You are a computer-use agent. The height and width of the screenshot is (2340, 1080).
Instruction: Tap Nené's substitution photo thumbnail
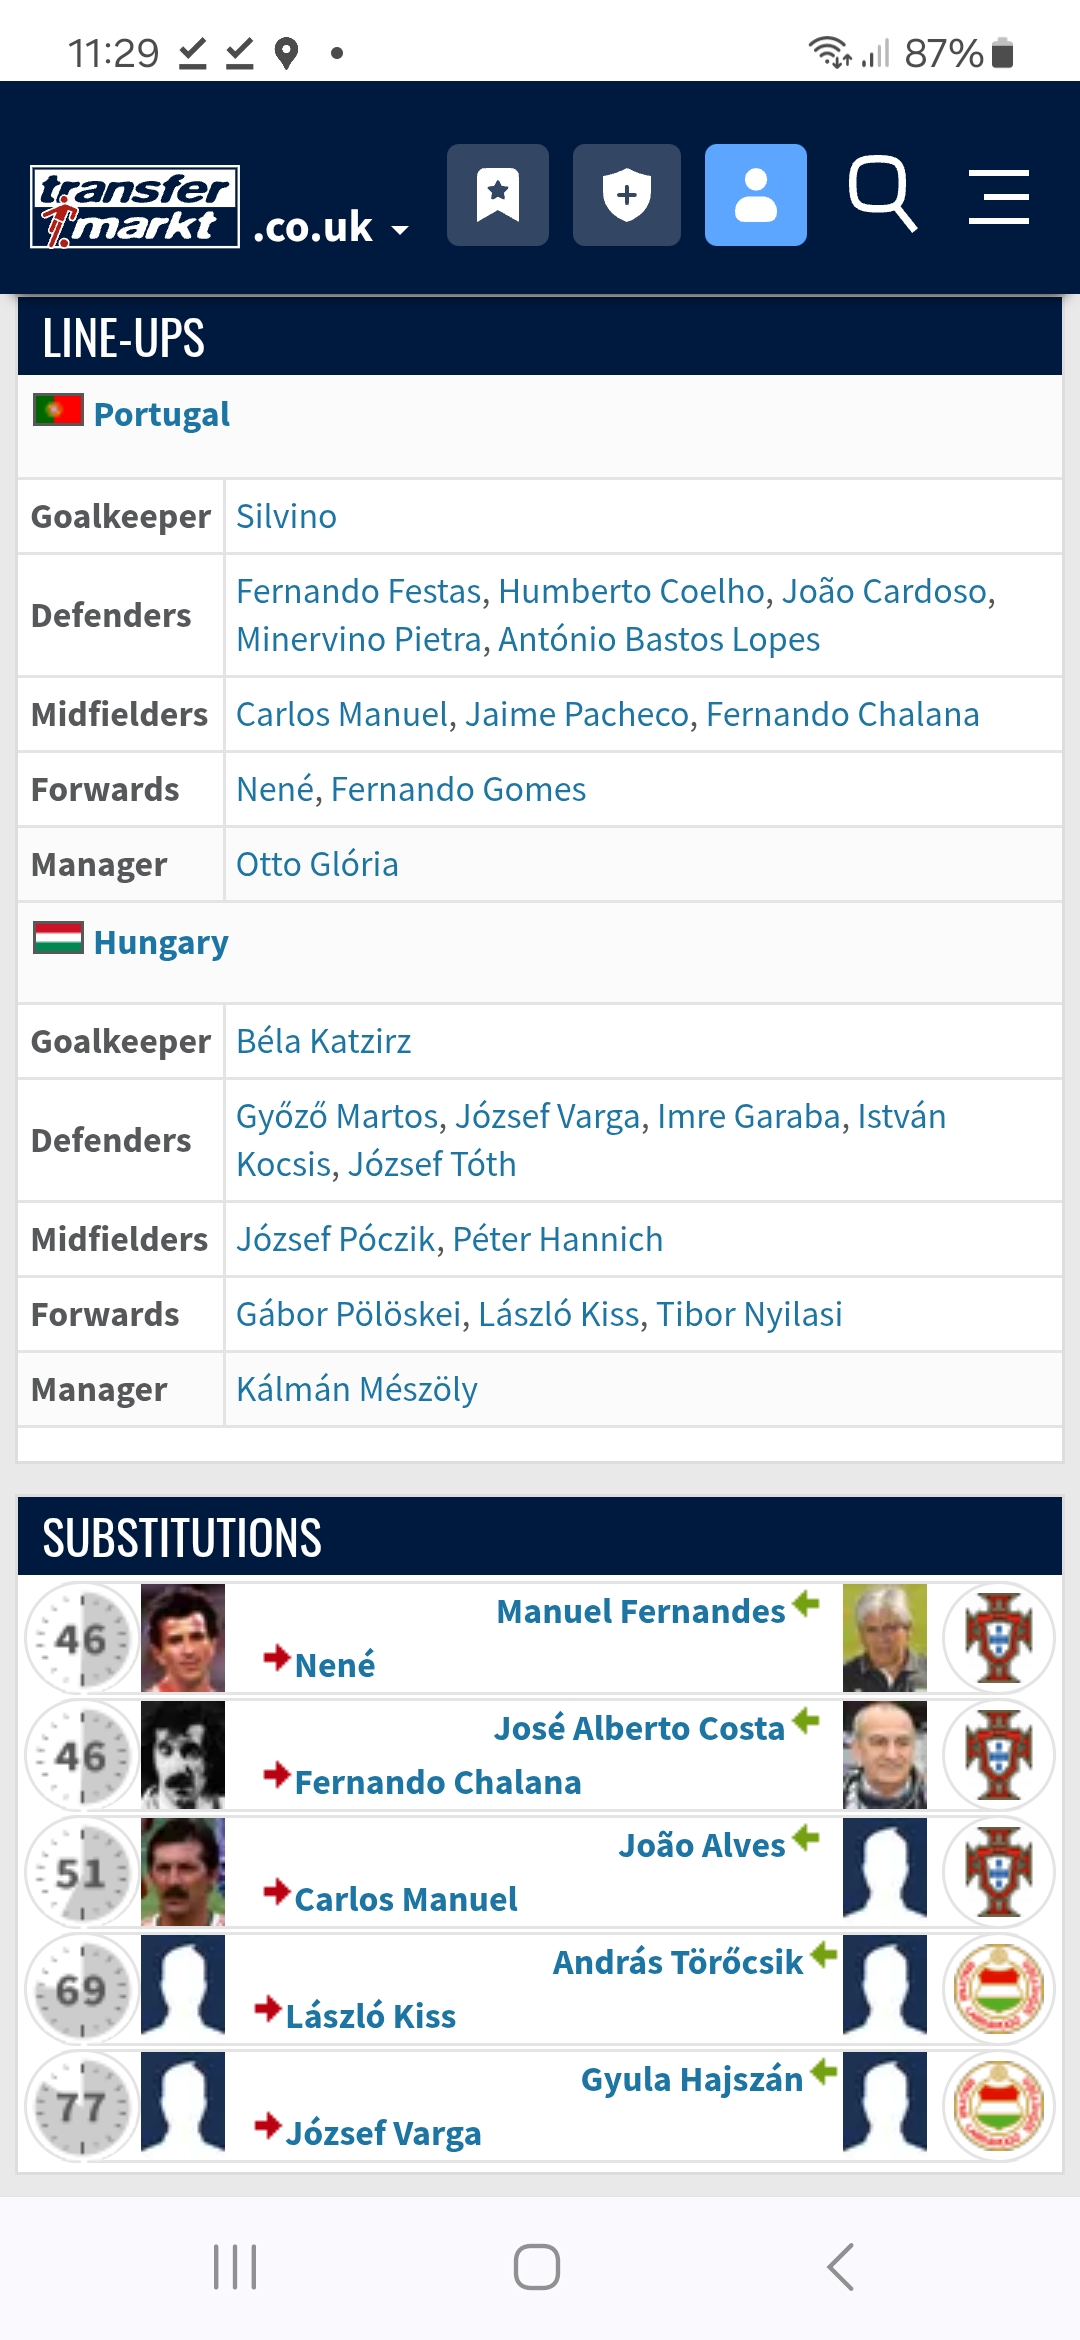point(183,1638)
